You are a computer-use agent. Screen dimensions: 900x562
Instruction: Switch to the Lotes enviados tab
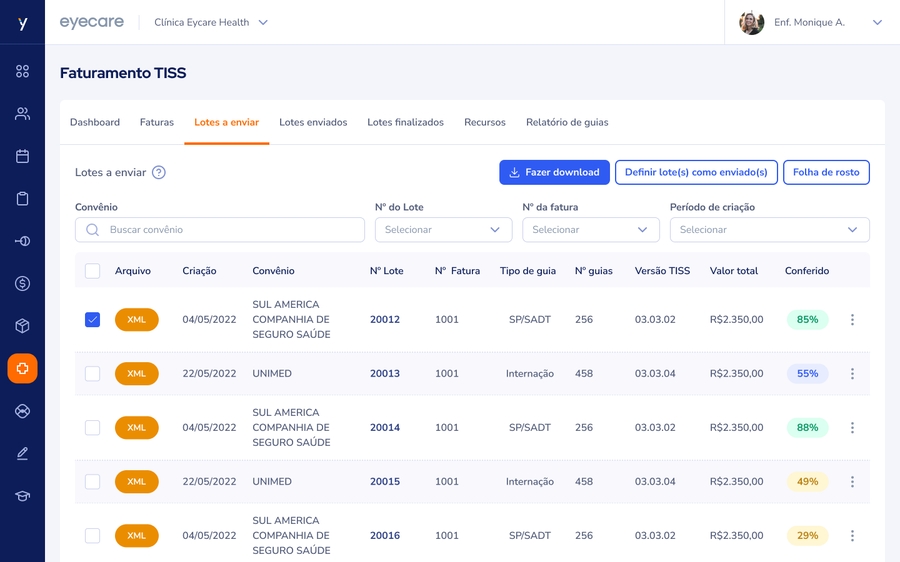tap(313, 122)
